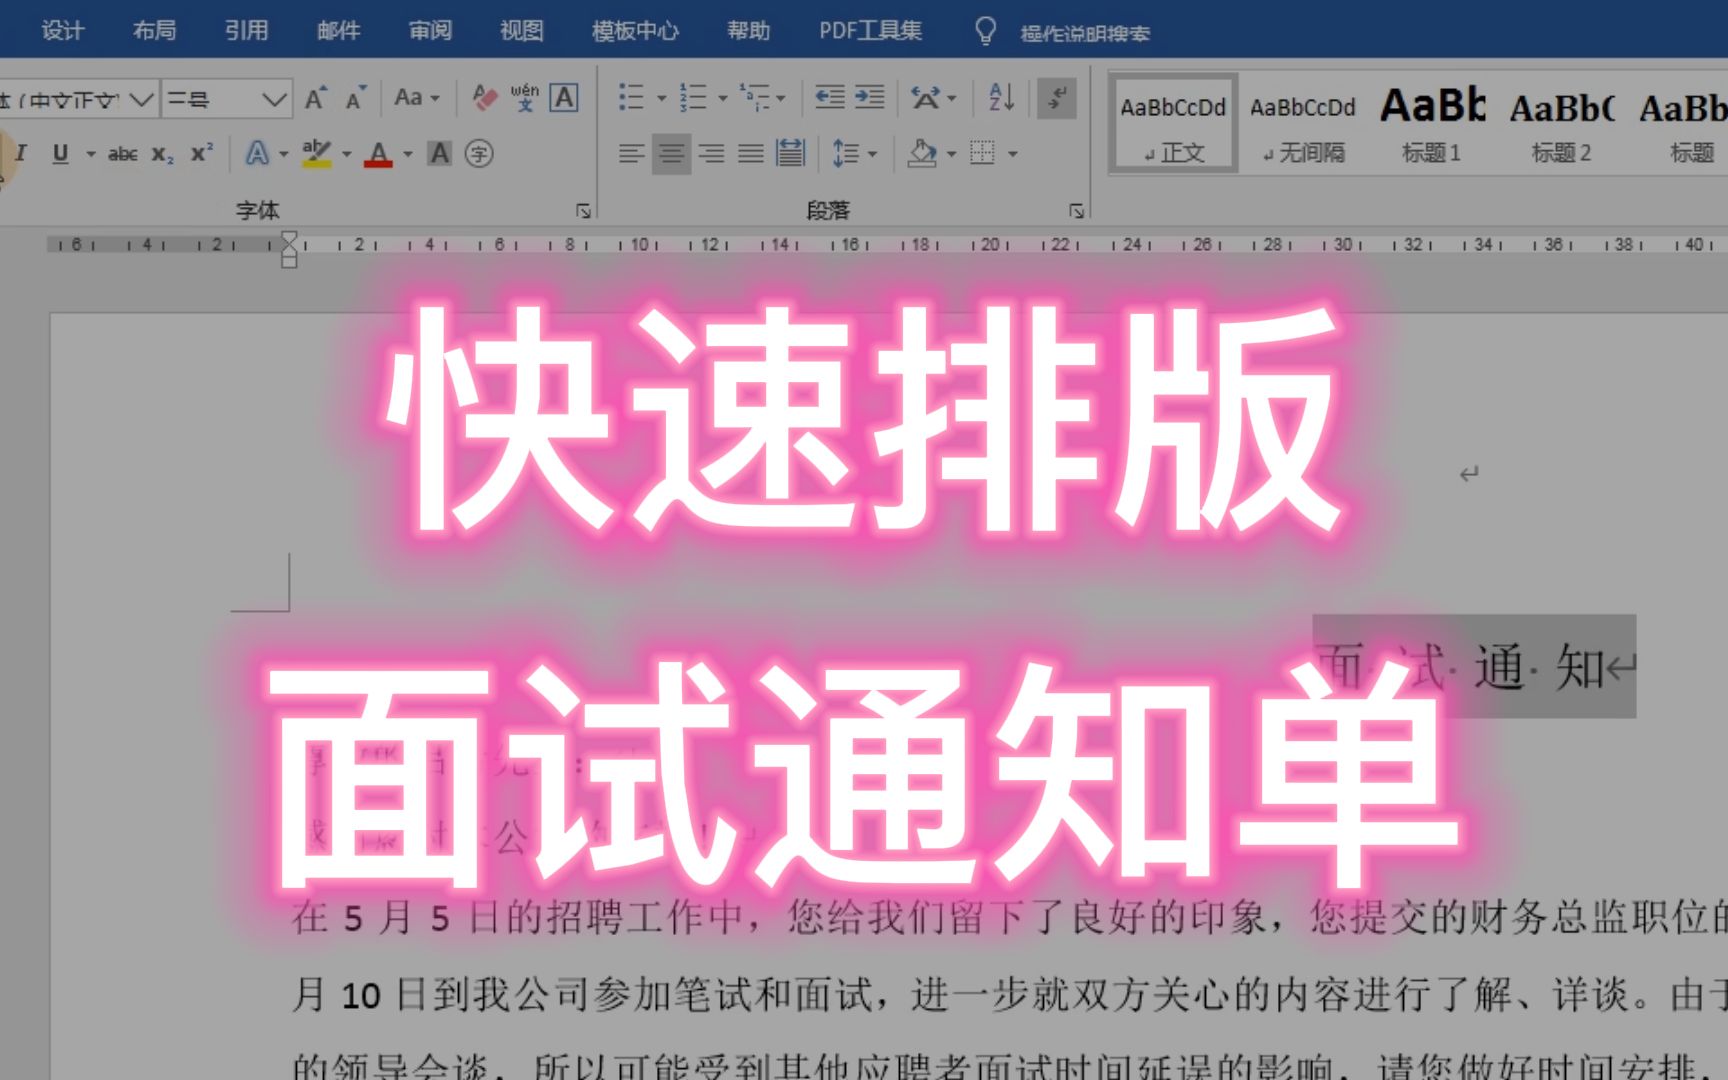Apply paragraph shading bucket

tap(922, 154)
